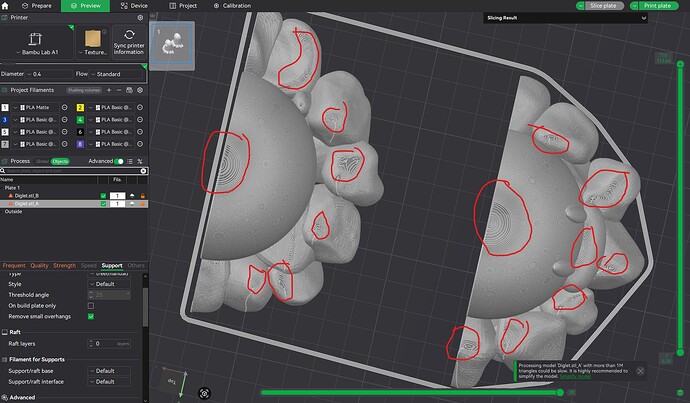Toggle the Advanced mode switch

[x=119, y=161]
